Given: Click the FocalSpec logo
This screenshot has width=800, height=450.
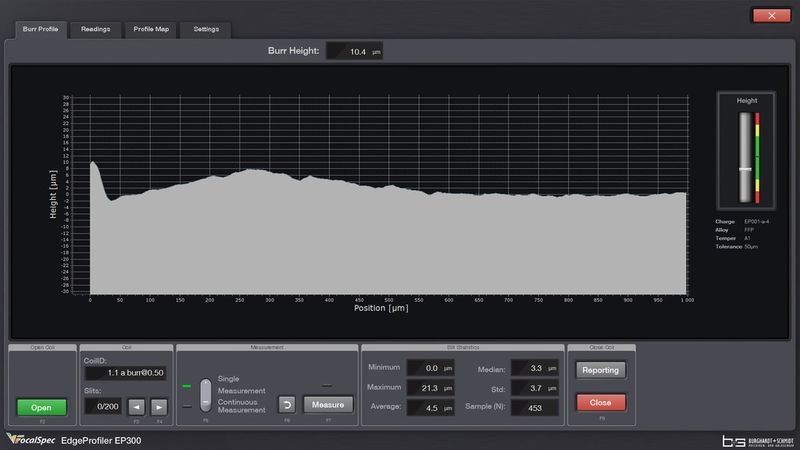Looking at the screenshot, I should click(x=31, y=439).
